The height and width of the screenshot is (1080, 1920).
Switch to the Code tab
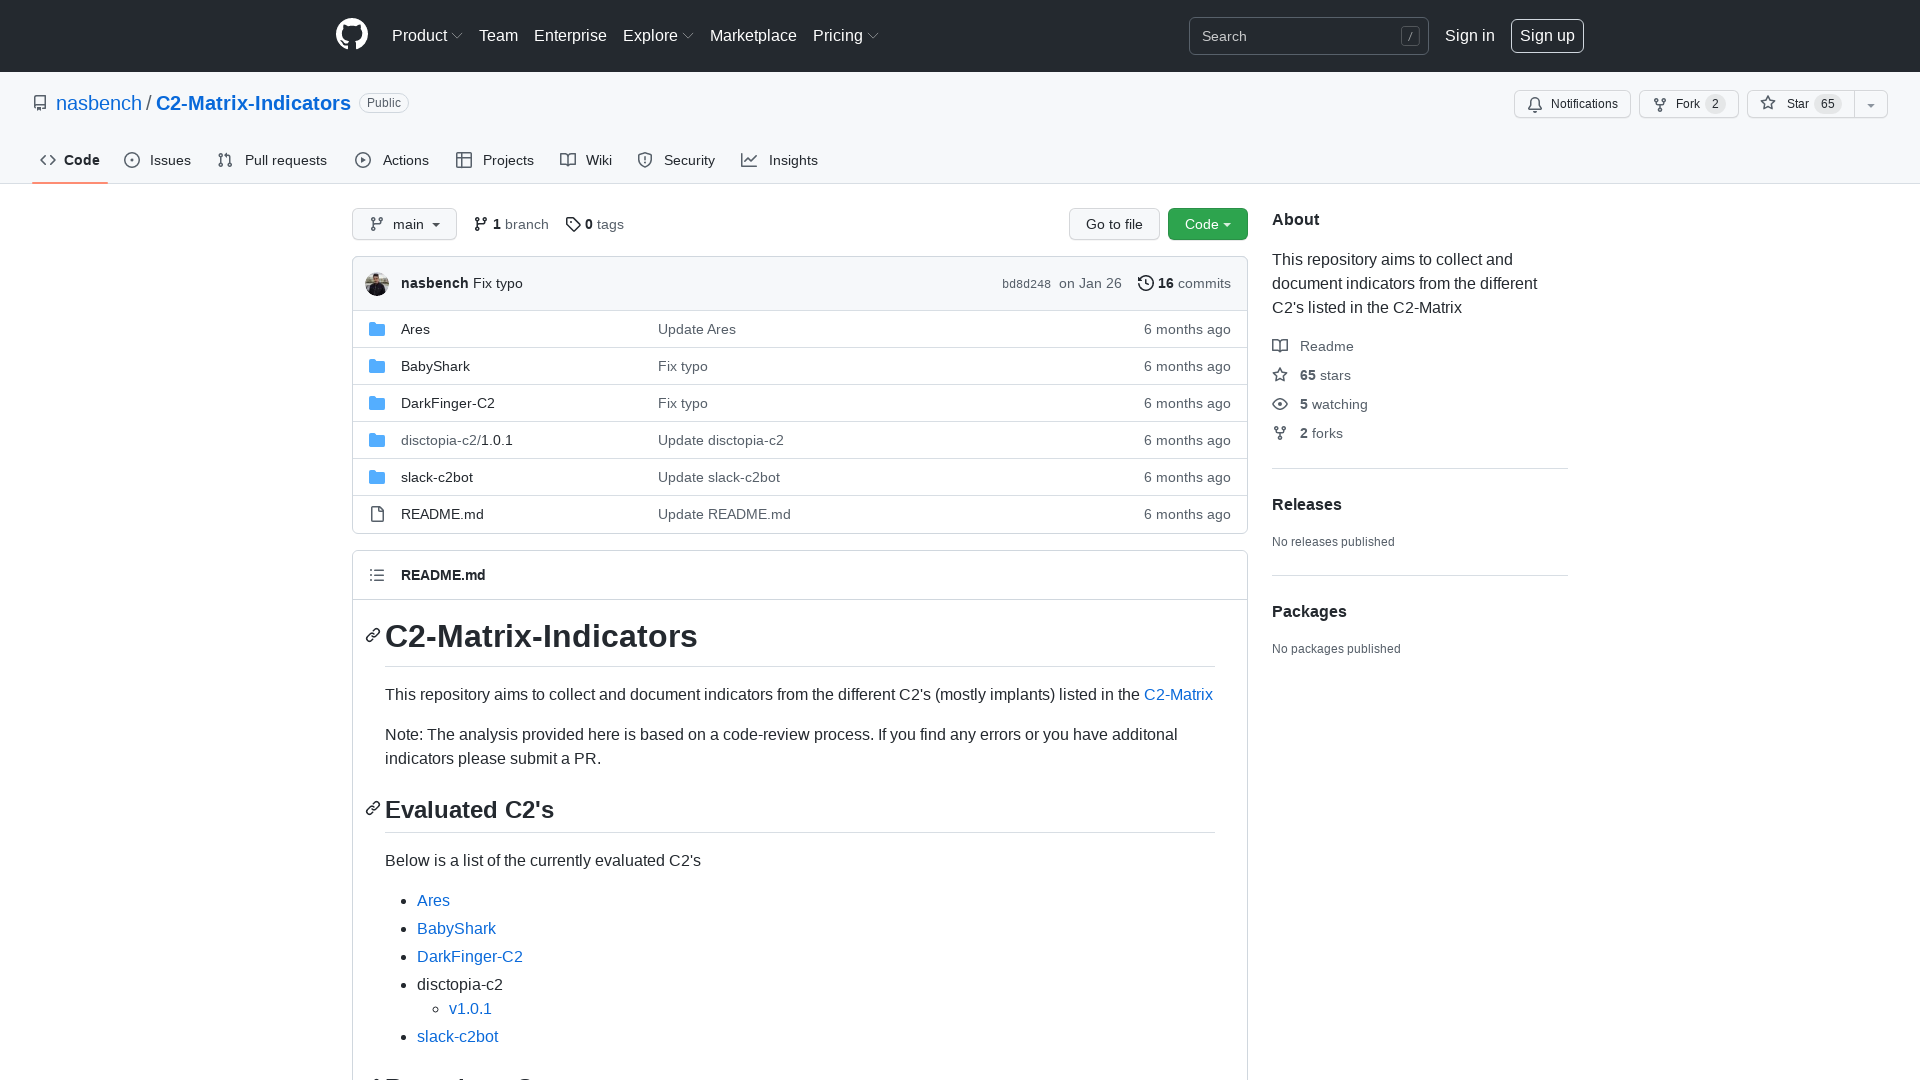(70, 160)
